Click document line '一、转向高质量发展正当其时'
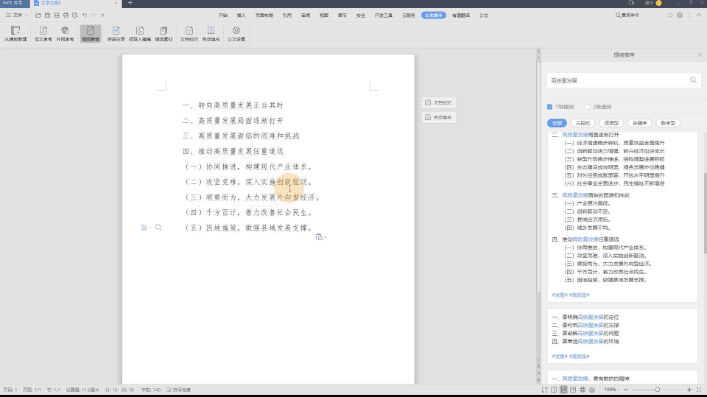707x397 pixels. [233, 106]
